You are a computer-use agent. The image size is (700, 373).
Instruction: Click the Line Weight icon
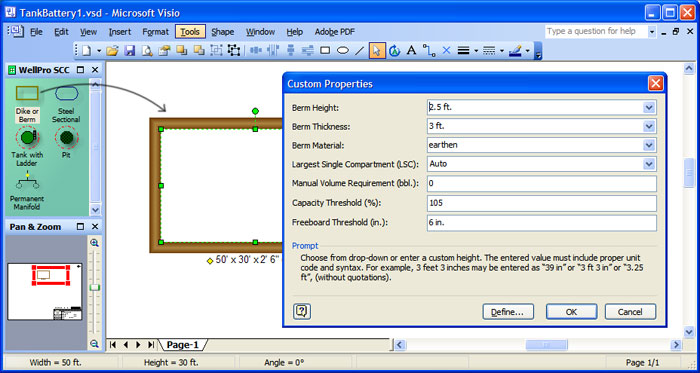[x=463, y=50]
